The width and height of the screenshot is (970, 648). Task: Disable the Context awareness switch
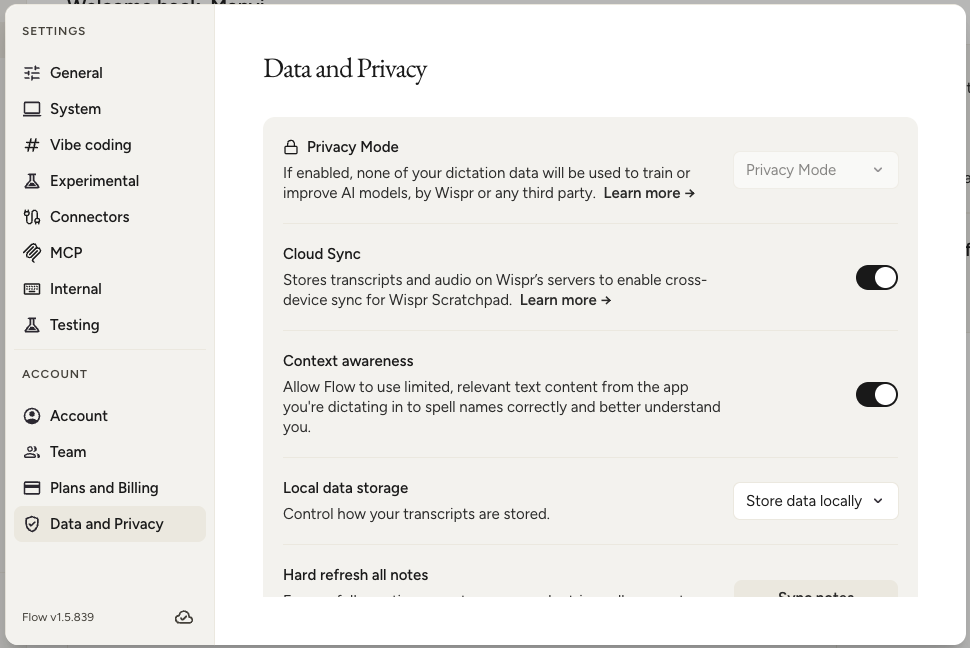[877, 394]
